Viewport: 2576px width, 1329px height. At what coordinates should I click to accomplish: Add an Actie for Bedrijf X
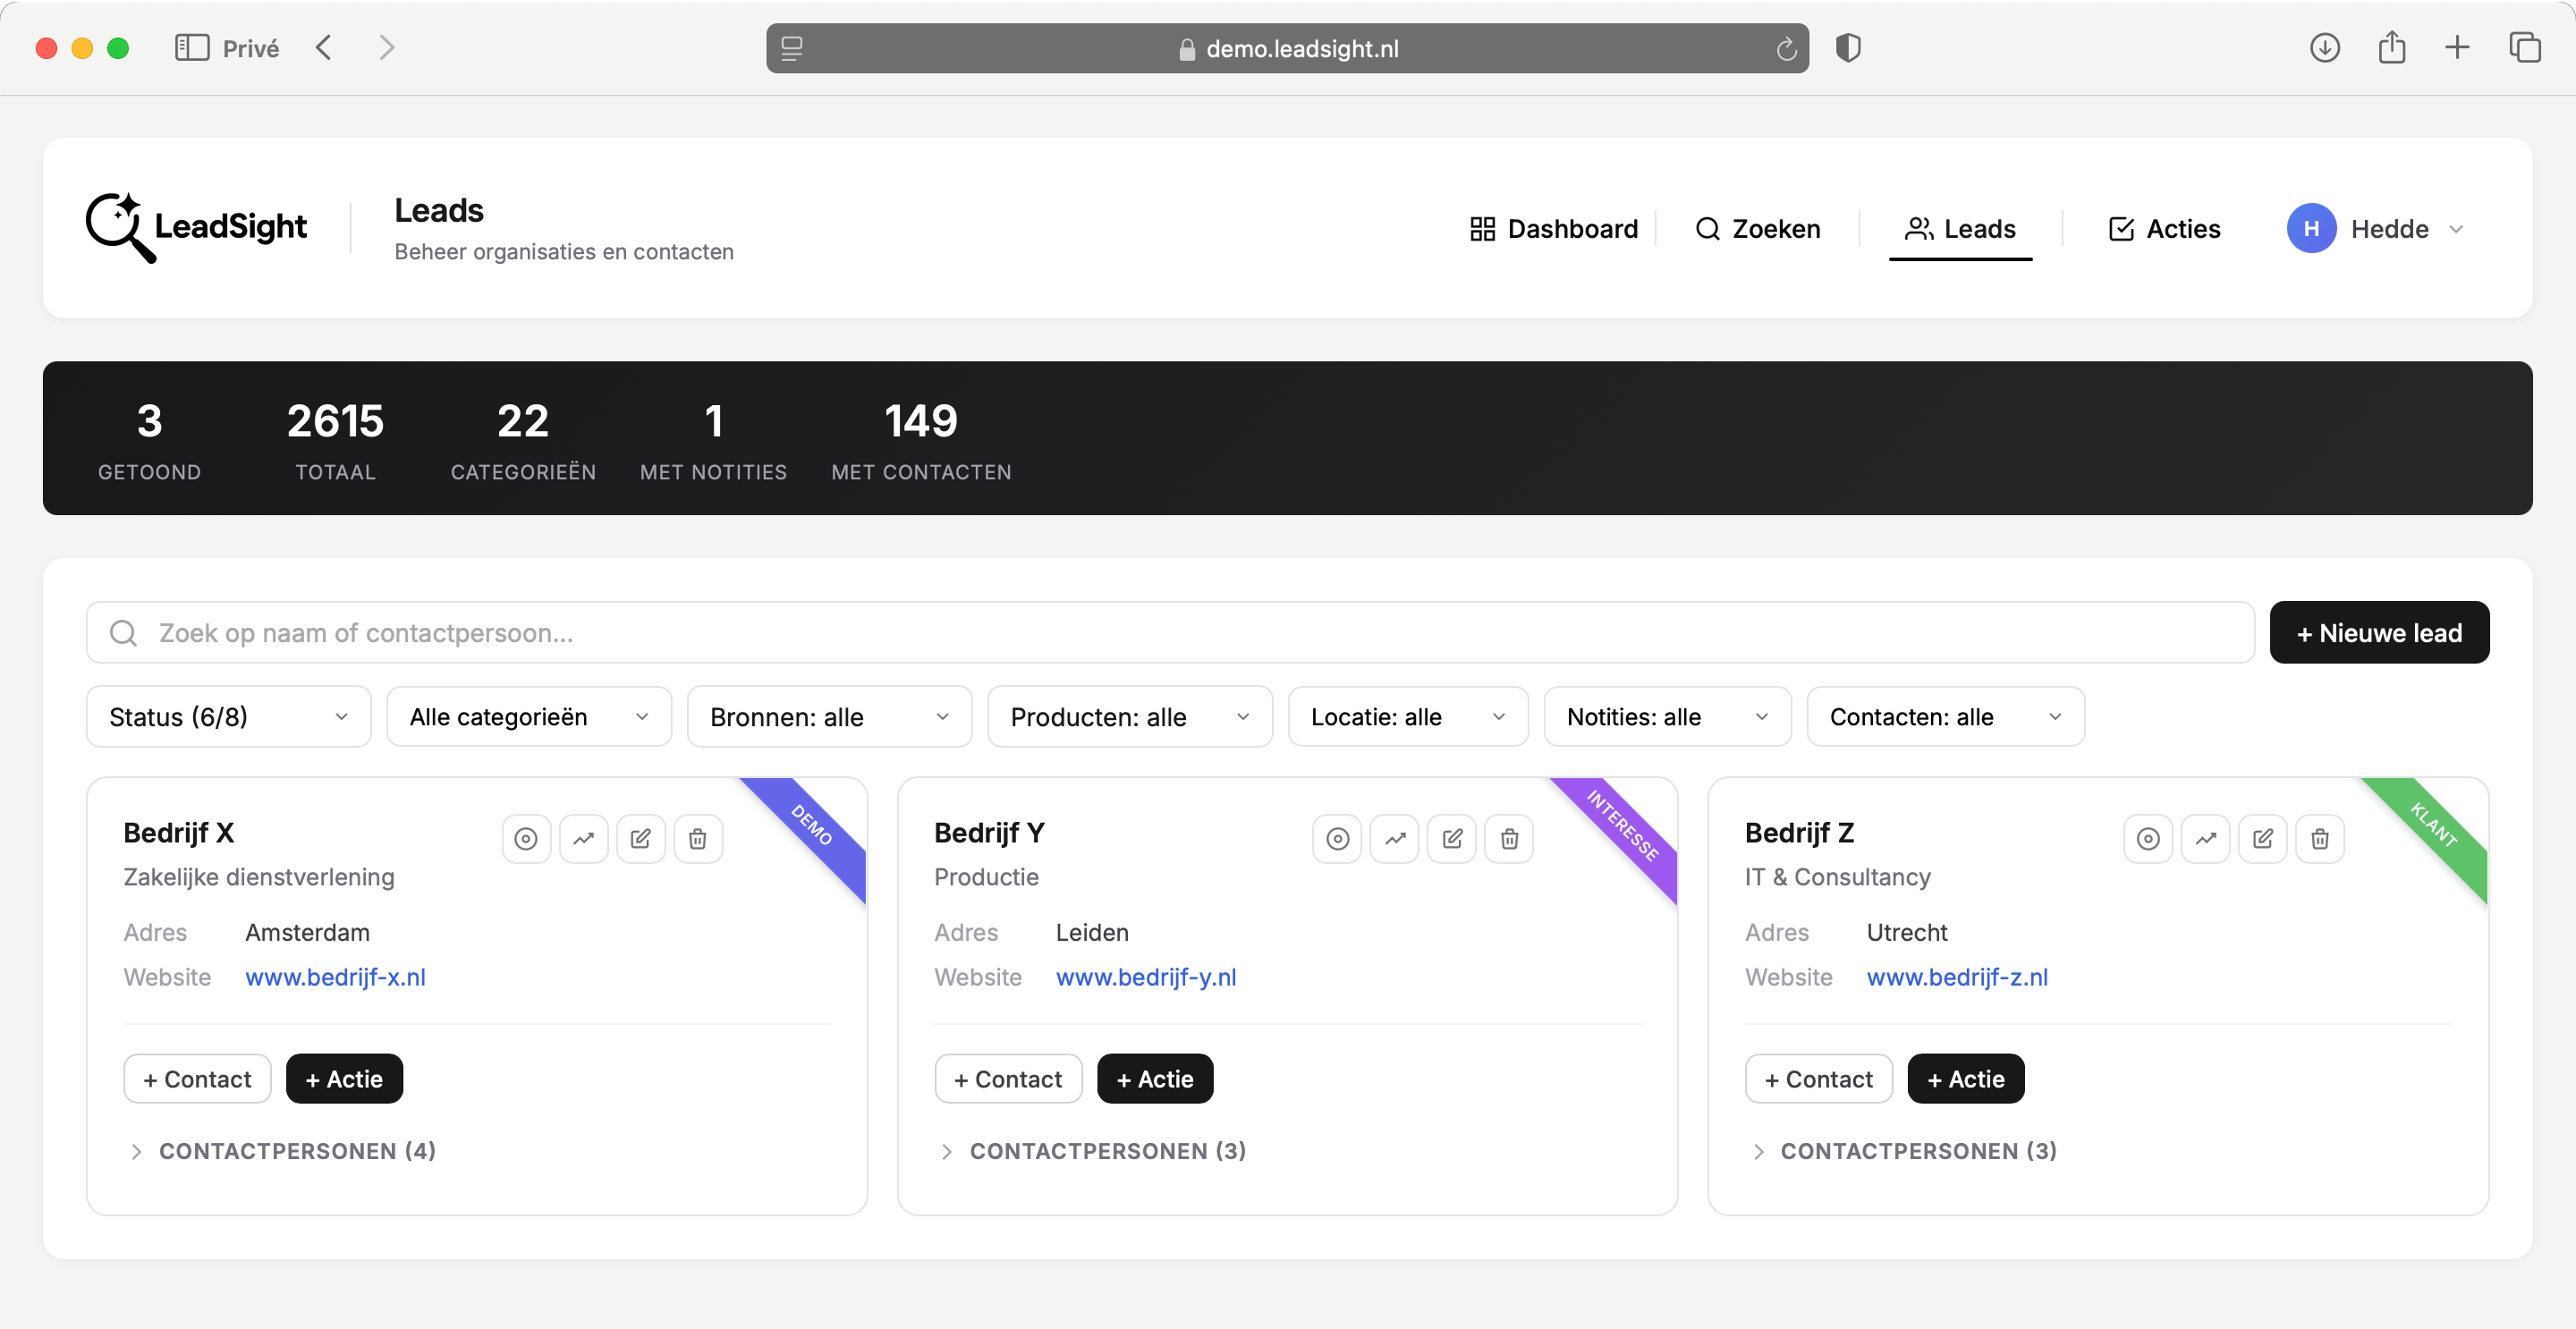(344, 1078)
